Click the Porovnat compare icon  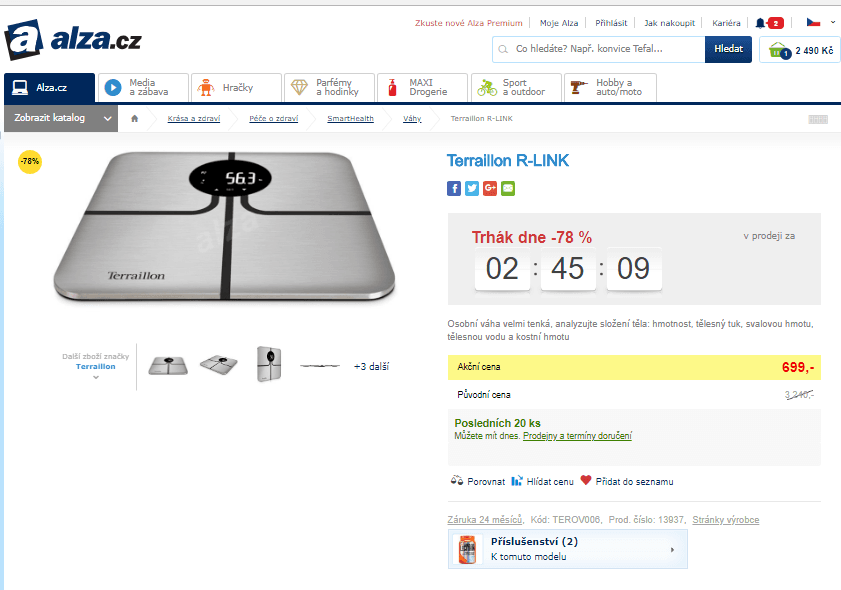click(x=456, y=481)
